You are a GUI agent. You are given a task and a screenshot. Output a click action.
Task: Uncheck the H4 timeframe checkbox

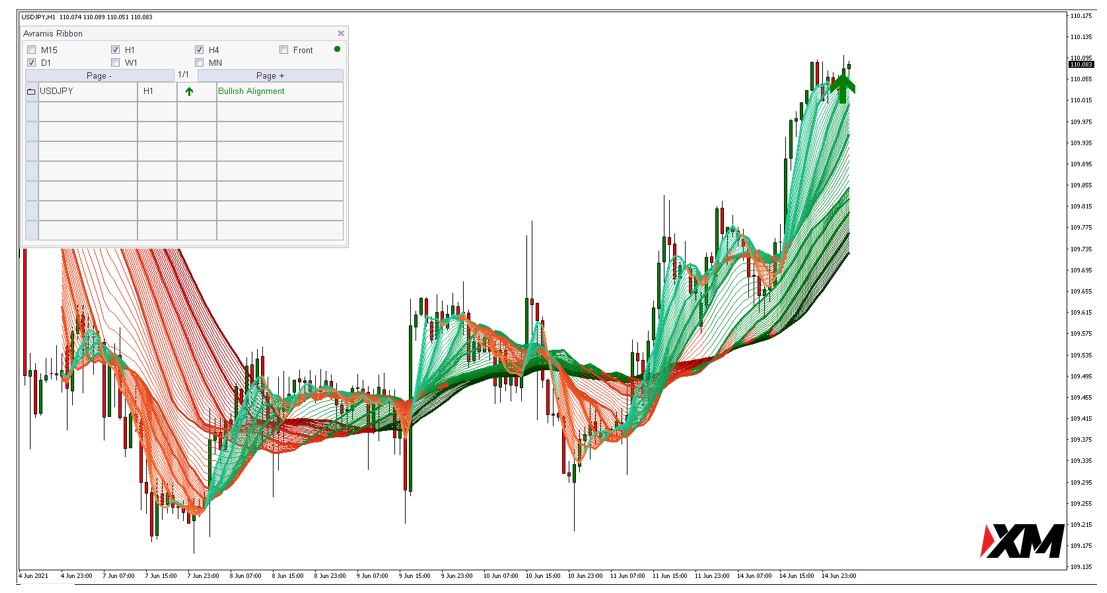[x=200, y=50]
